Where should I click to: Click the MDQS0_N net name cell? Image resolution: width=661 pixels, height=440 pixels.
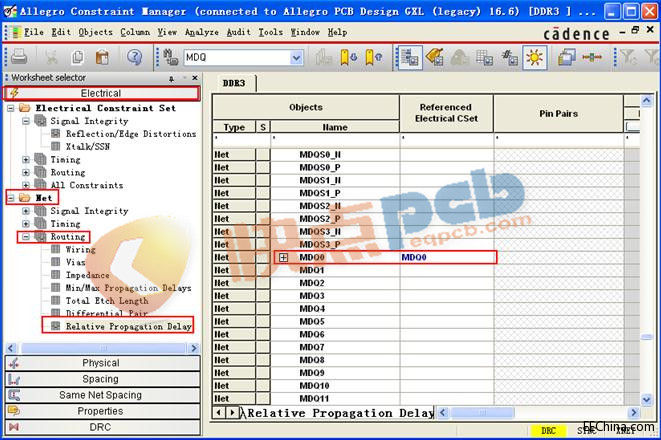(x=335, y=155)
